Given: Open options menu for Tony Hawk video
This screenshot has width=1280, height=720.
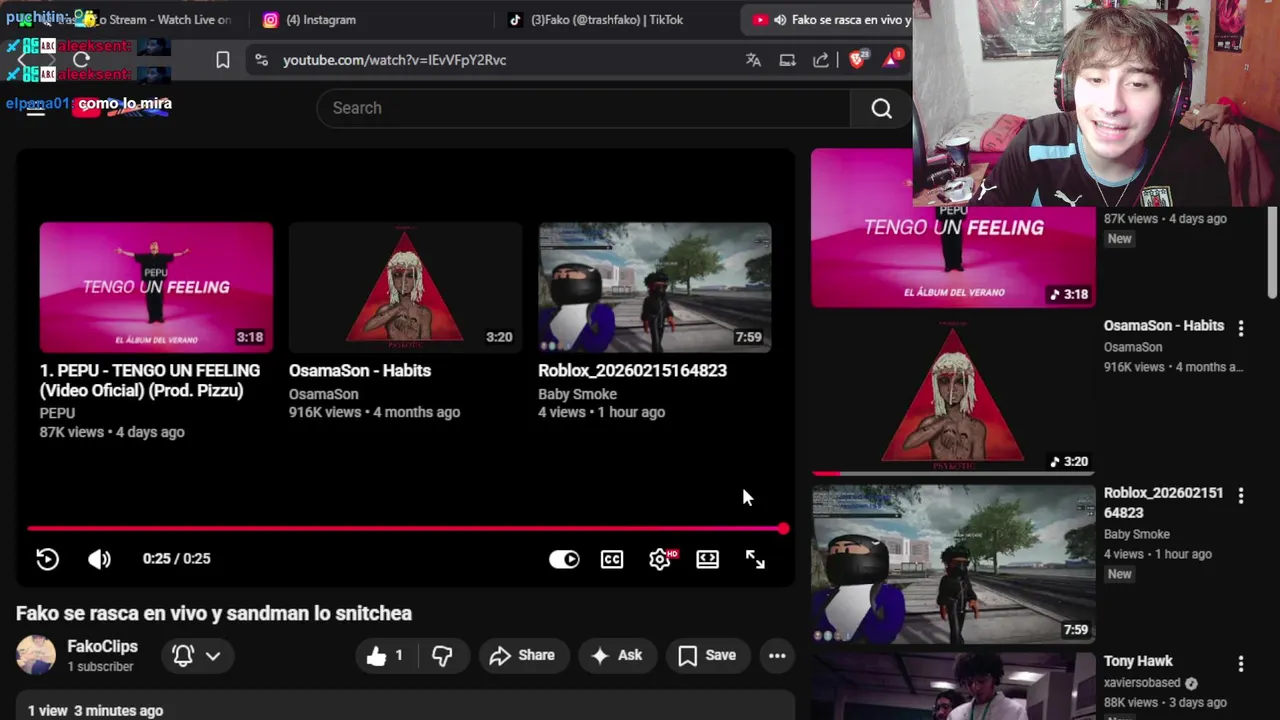Looking at the screenshot, I should pyautogui.click(x=1240, y=663).
